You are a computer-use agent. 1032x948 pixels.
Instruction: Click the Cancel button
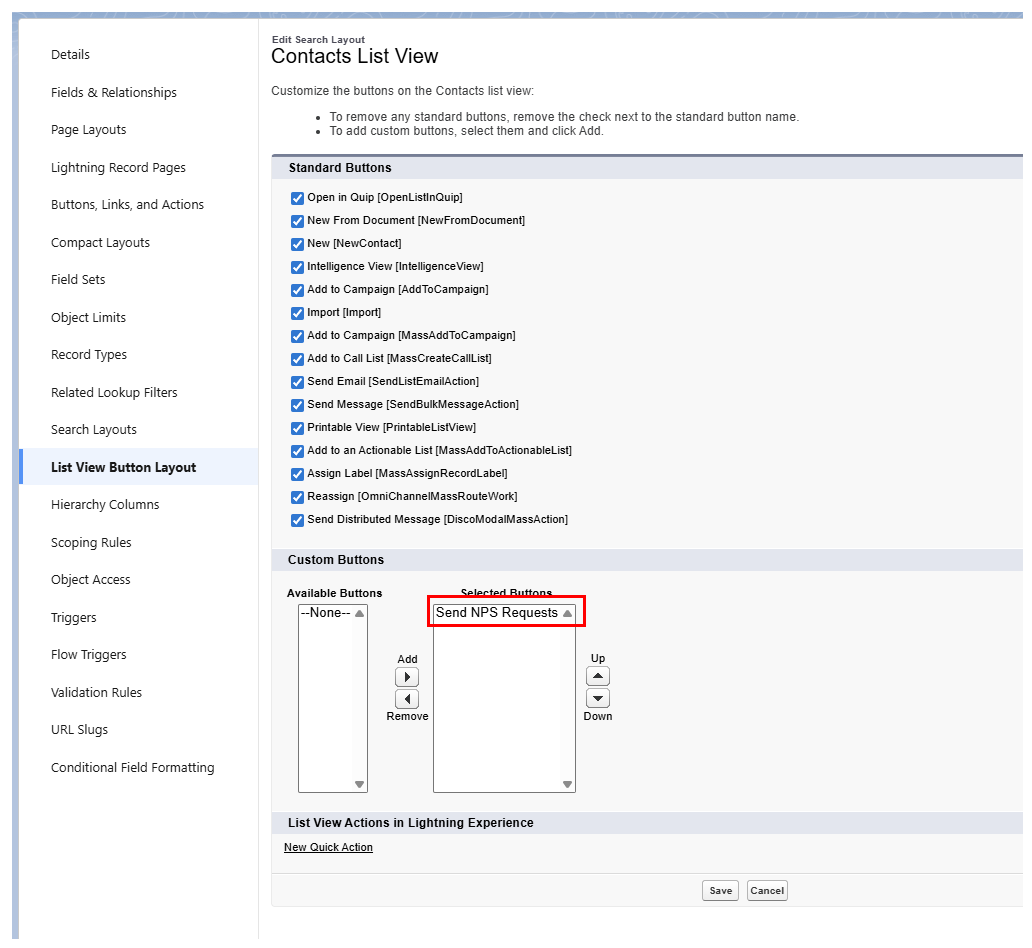[x=766, y=890]
